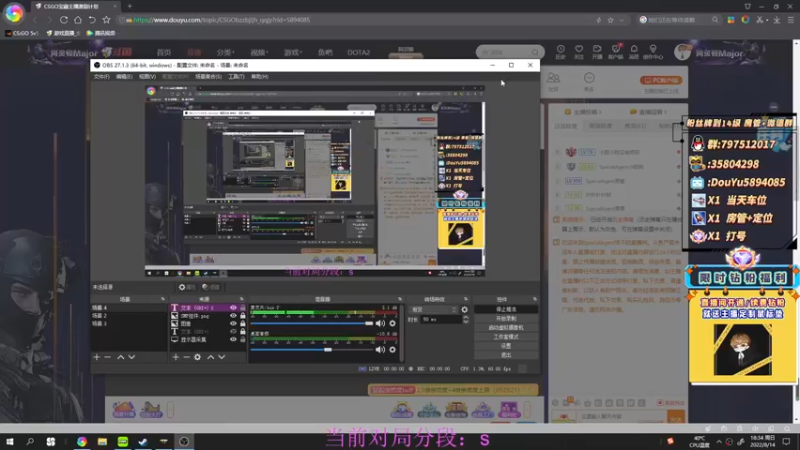This screenshot has width=800, height=450.
Task: Remove the selected source in OBS
Action: pos(186,357)
